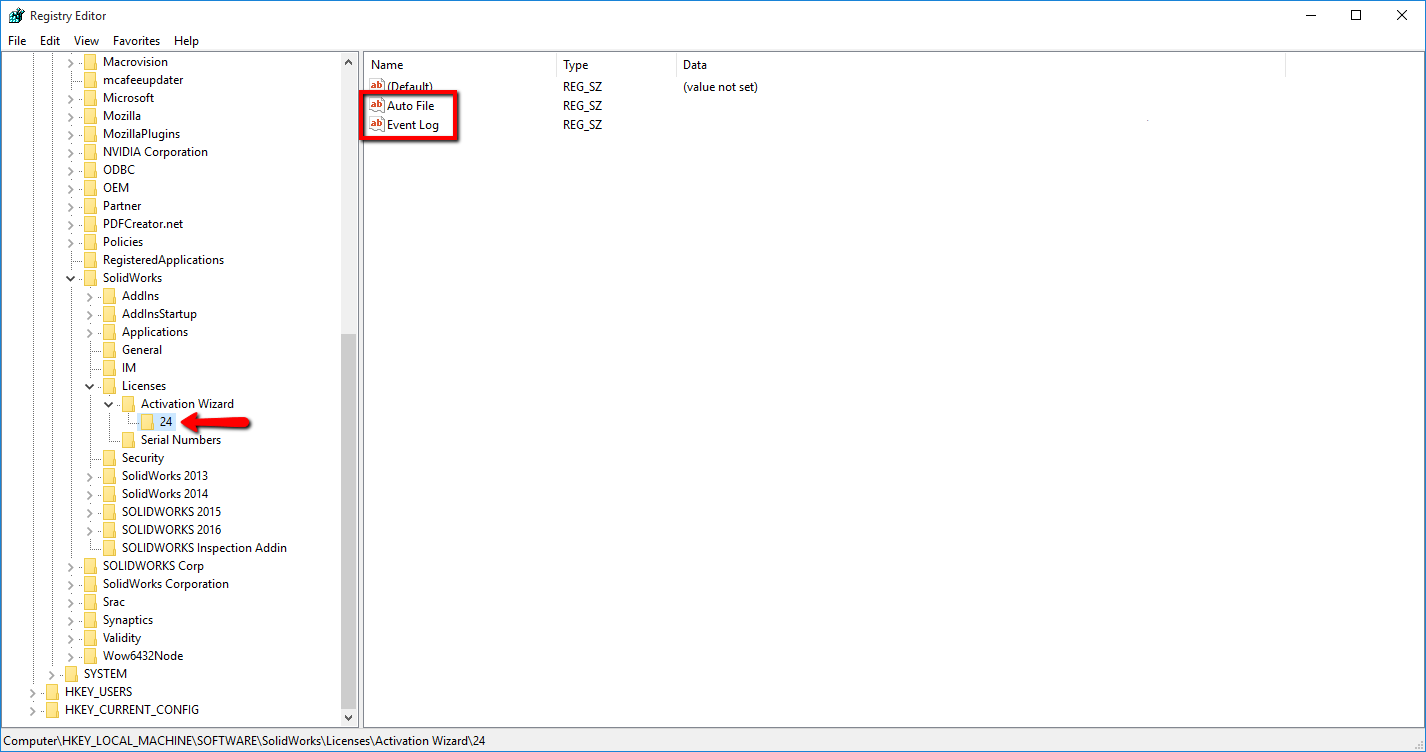Expand the SOLIDWORKS Corp node
This screenshot has height=752, width=1426.
click(71, 566)
